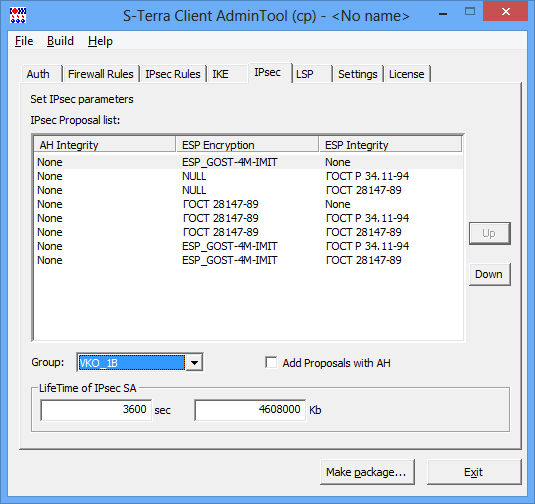
Task: Click the VKO_1B Group combo box field
Action: [x=132, y=362]
